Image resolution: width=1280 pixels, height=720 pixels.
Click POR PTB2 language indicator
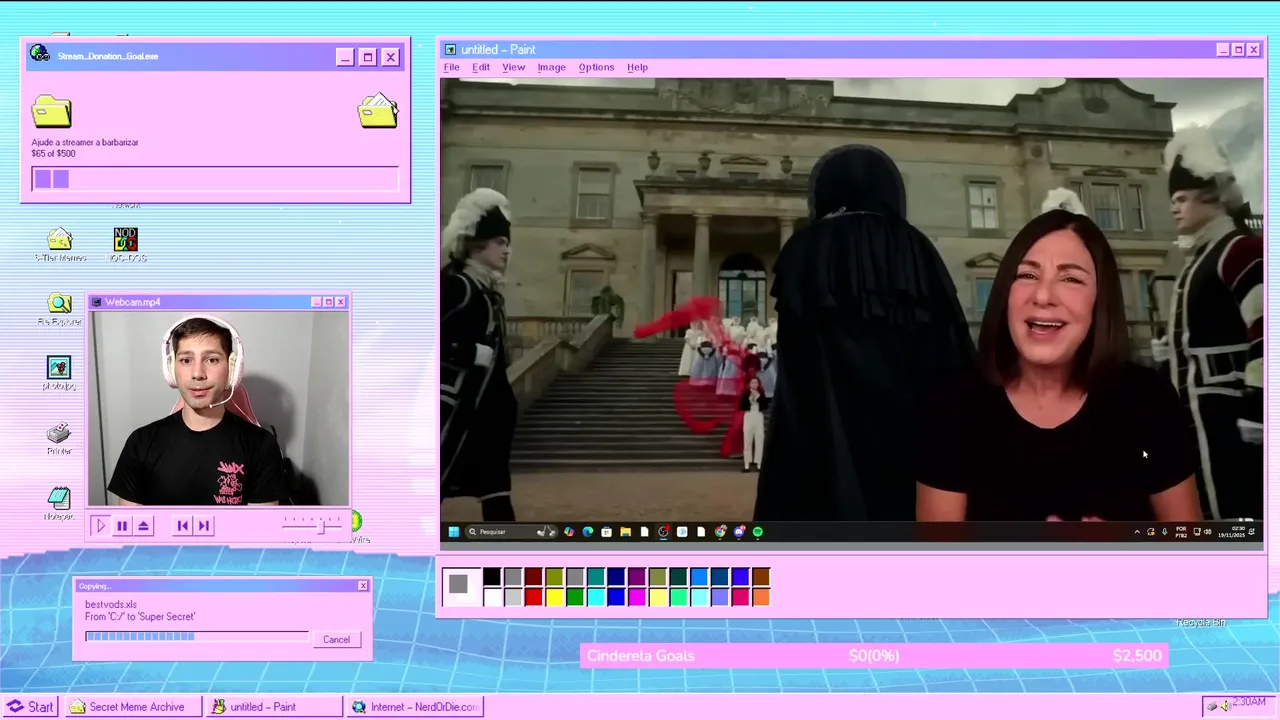1181,532
